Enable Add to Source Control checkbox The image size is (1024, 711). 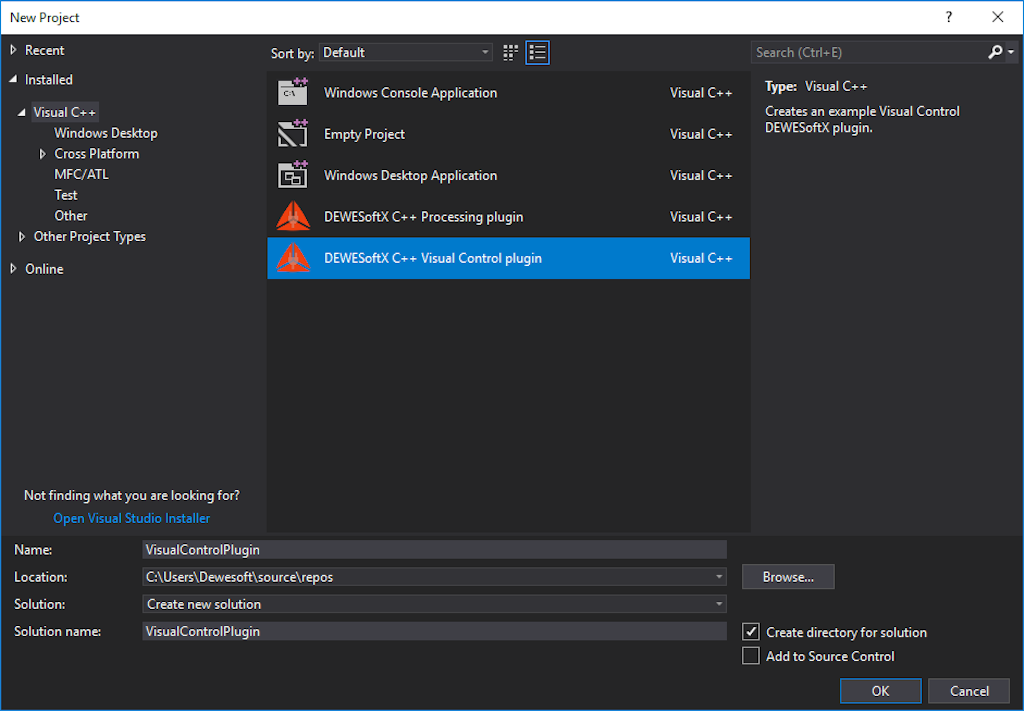751,656
